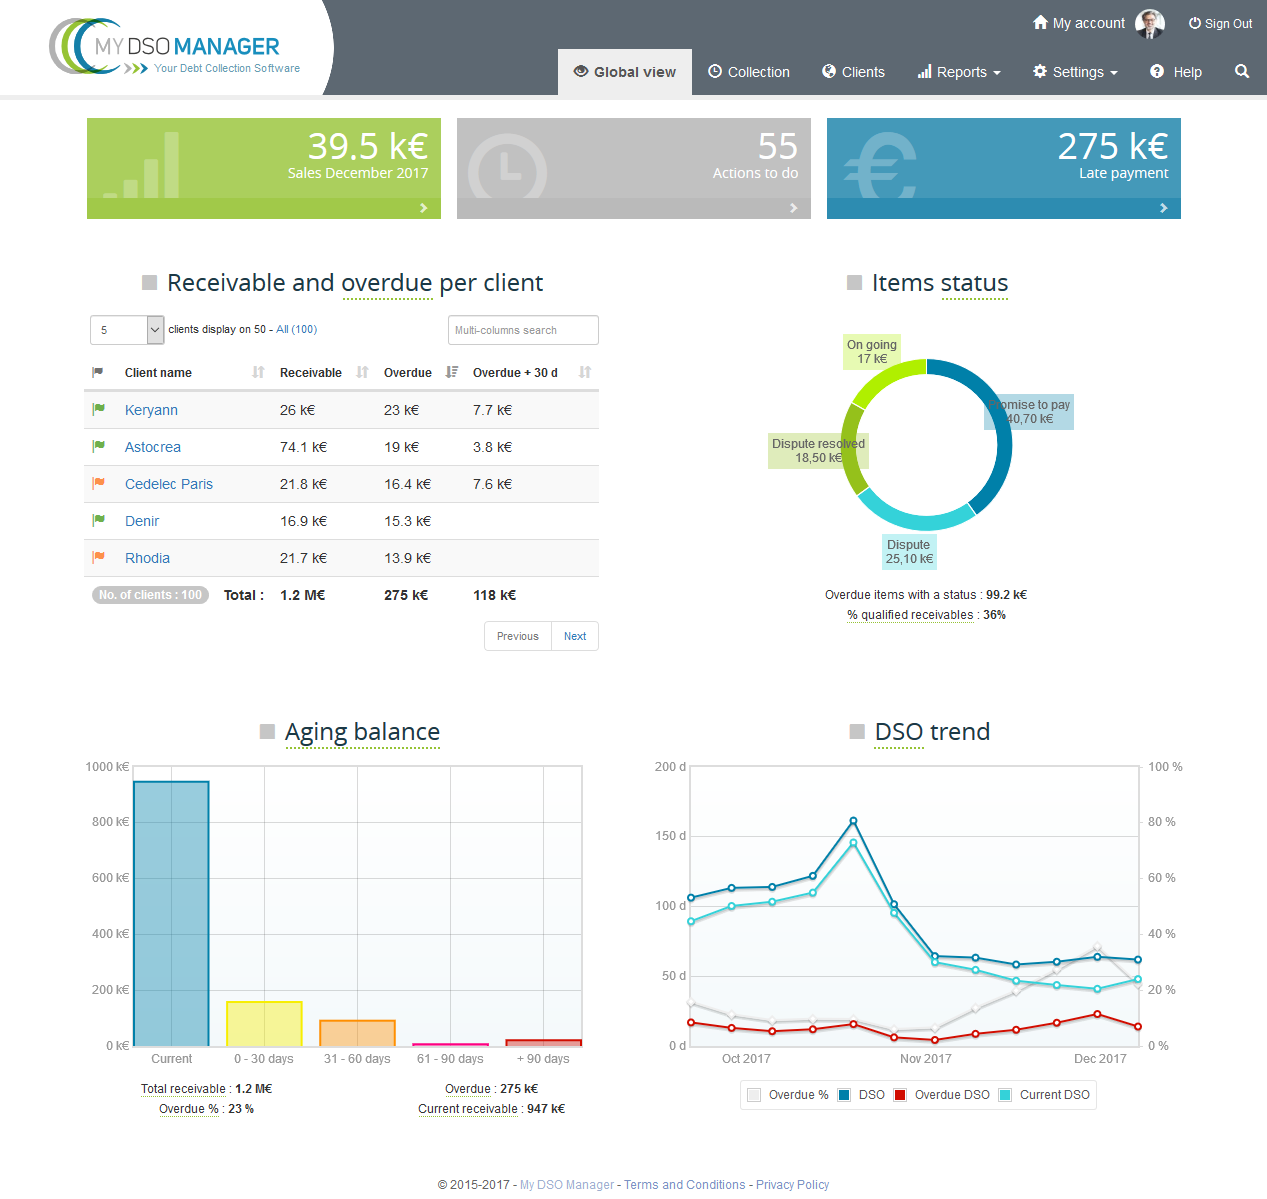Open the Help menu item
The image size is (1267, 1199).
coord(1176,72)
